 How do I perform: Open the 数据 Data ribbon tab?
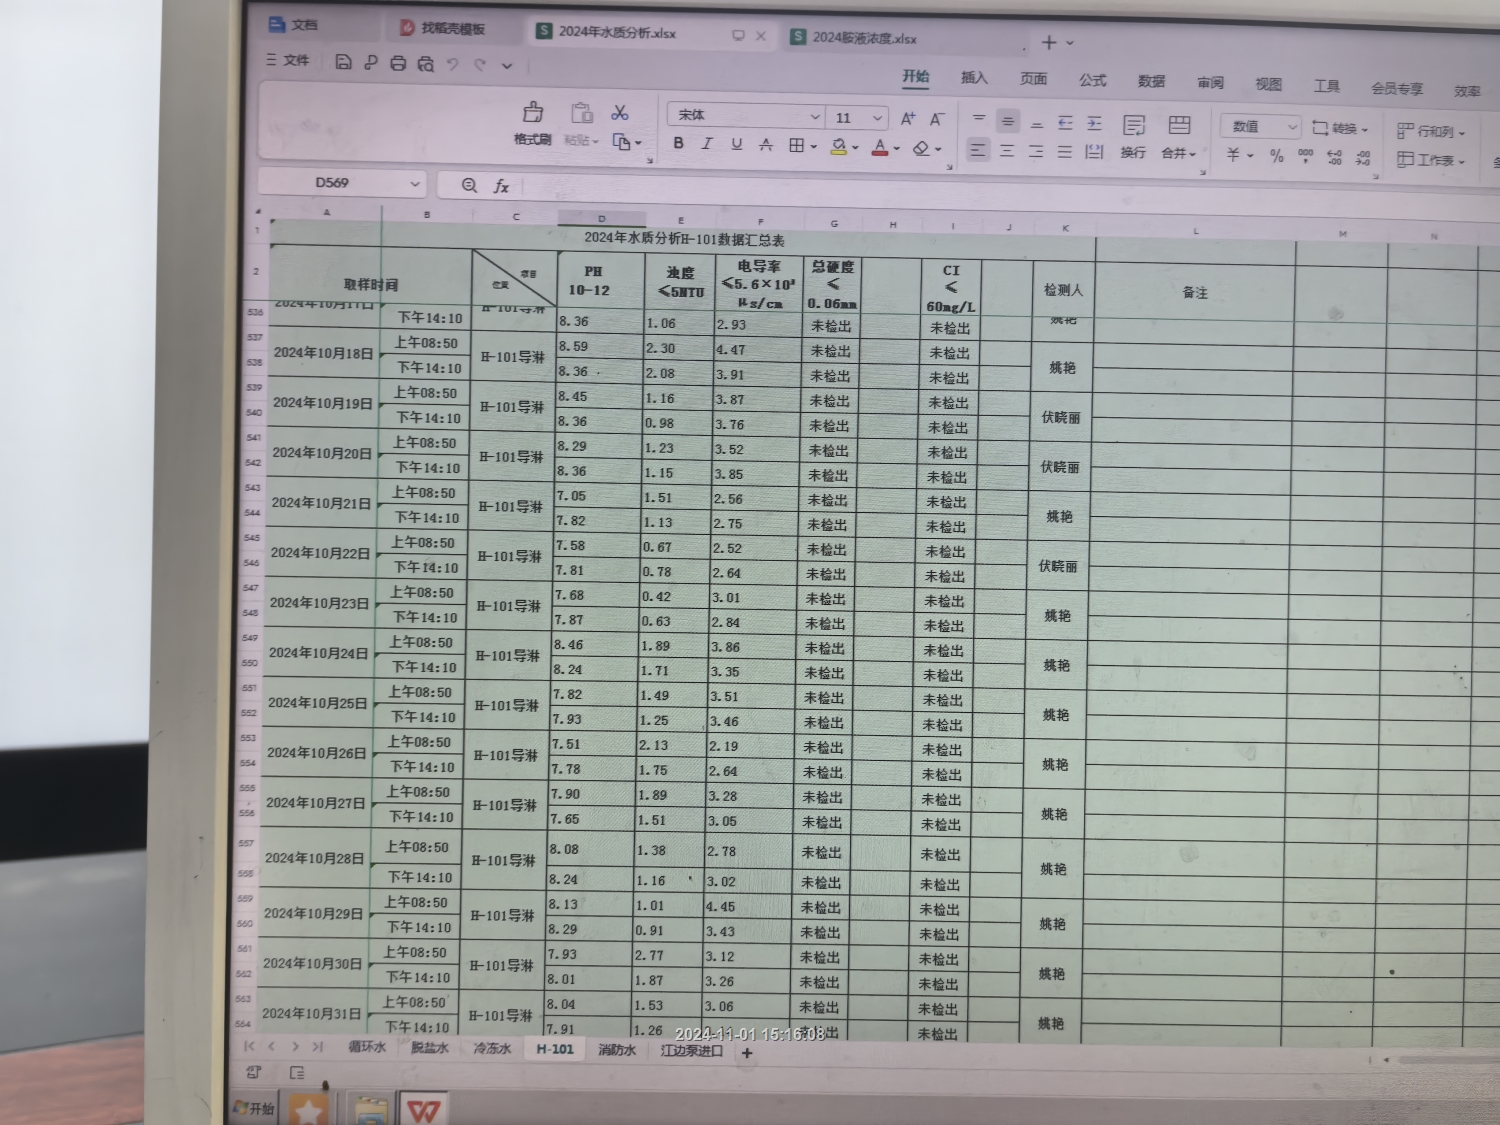click(x=1151, y=81)
